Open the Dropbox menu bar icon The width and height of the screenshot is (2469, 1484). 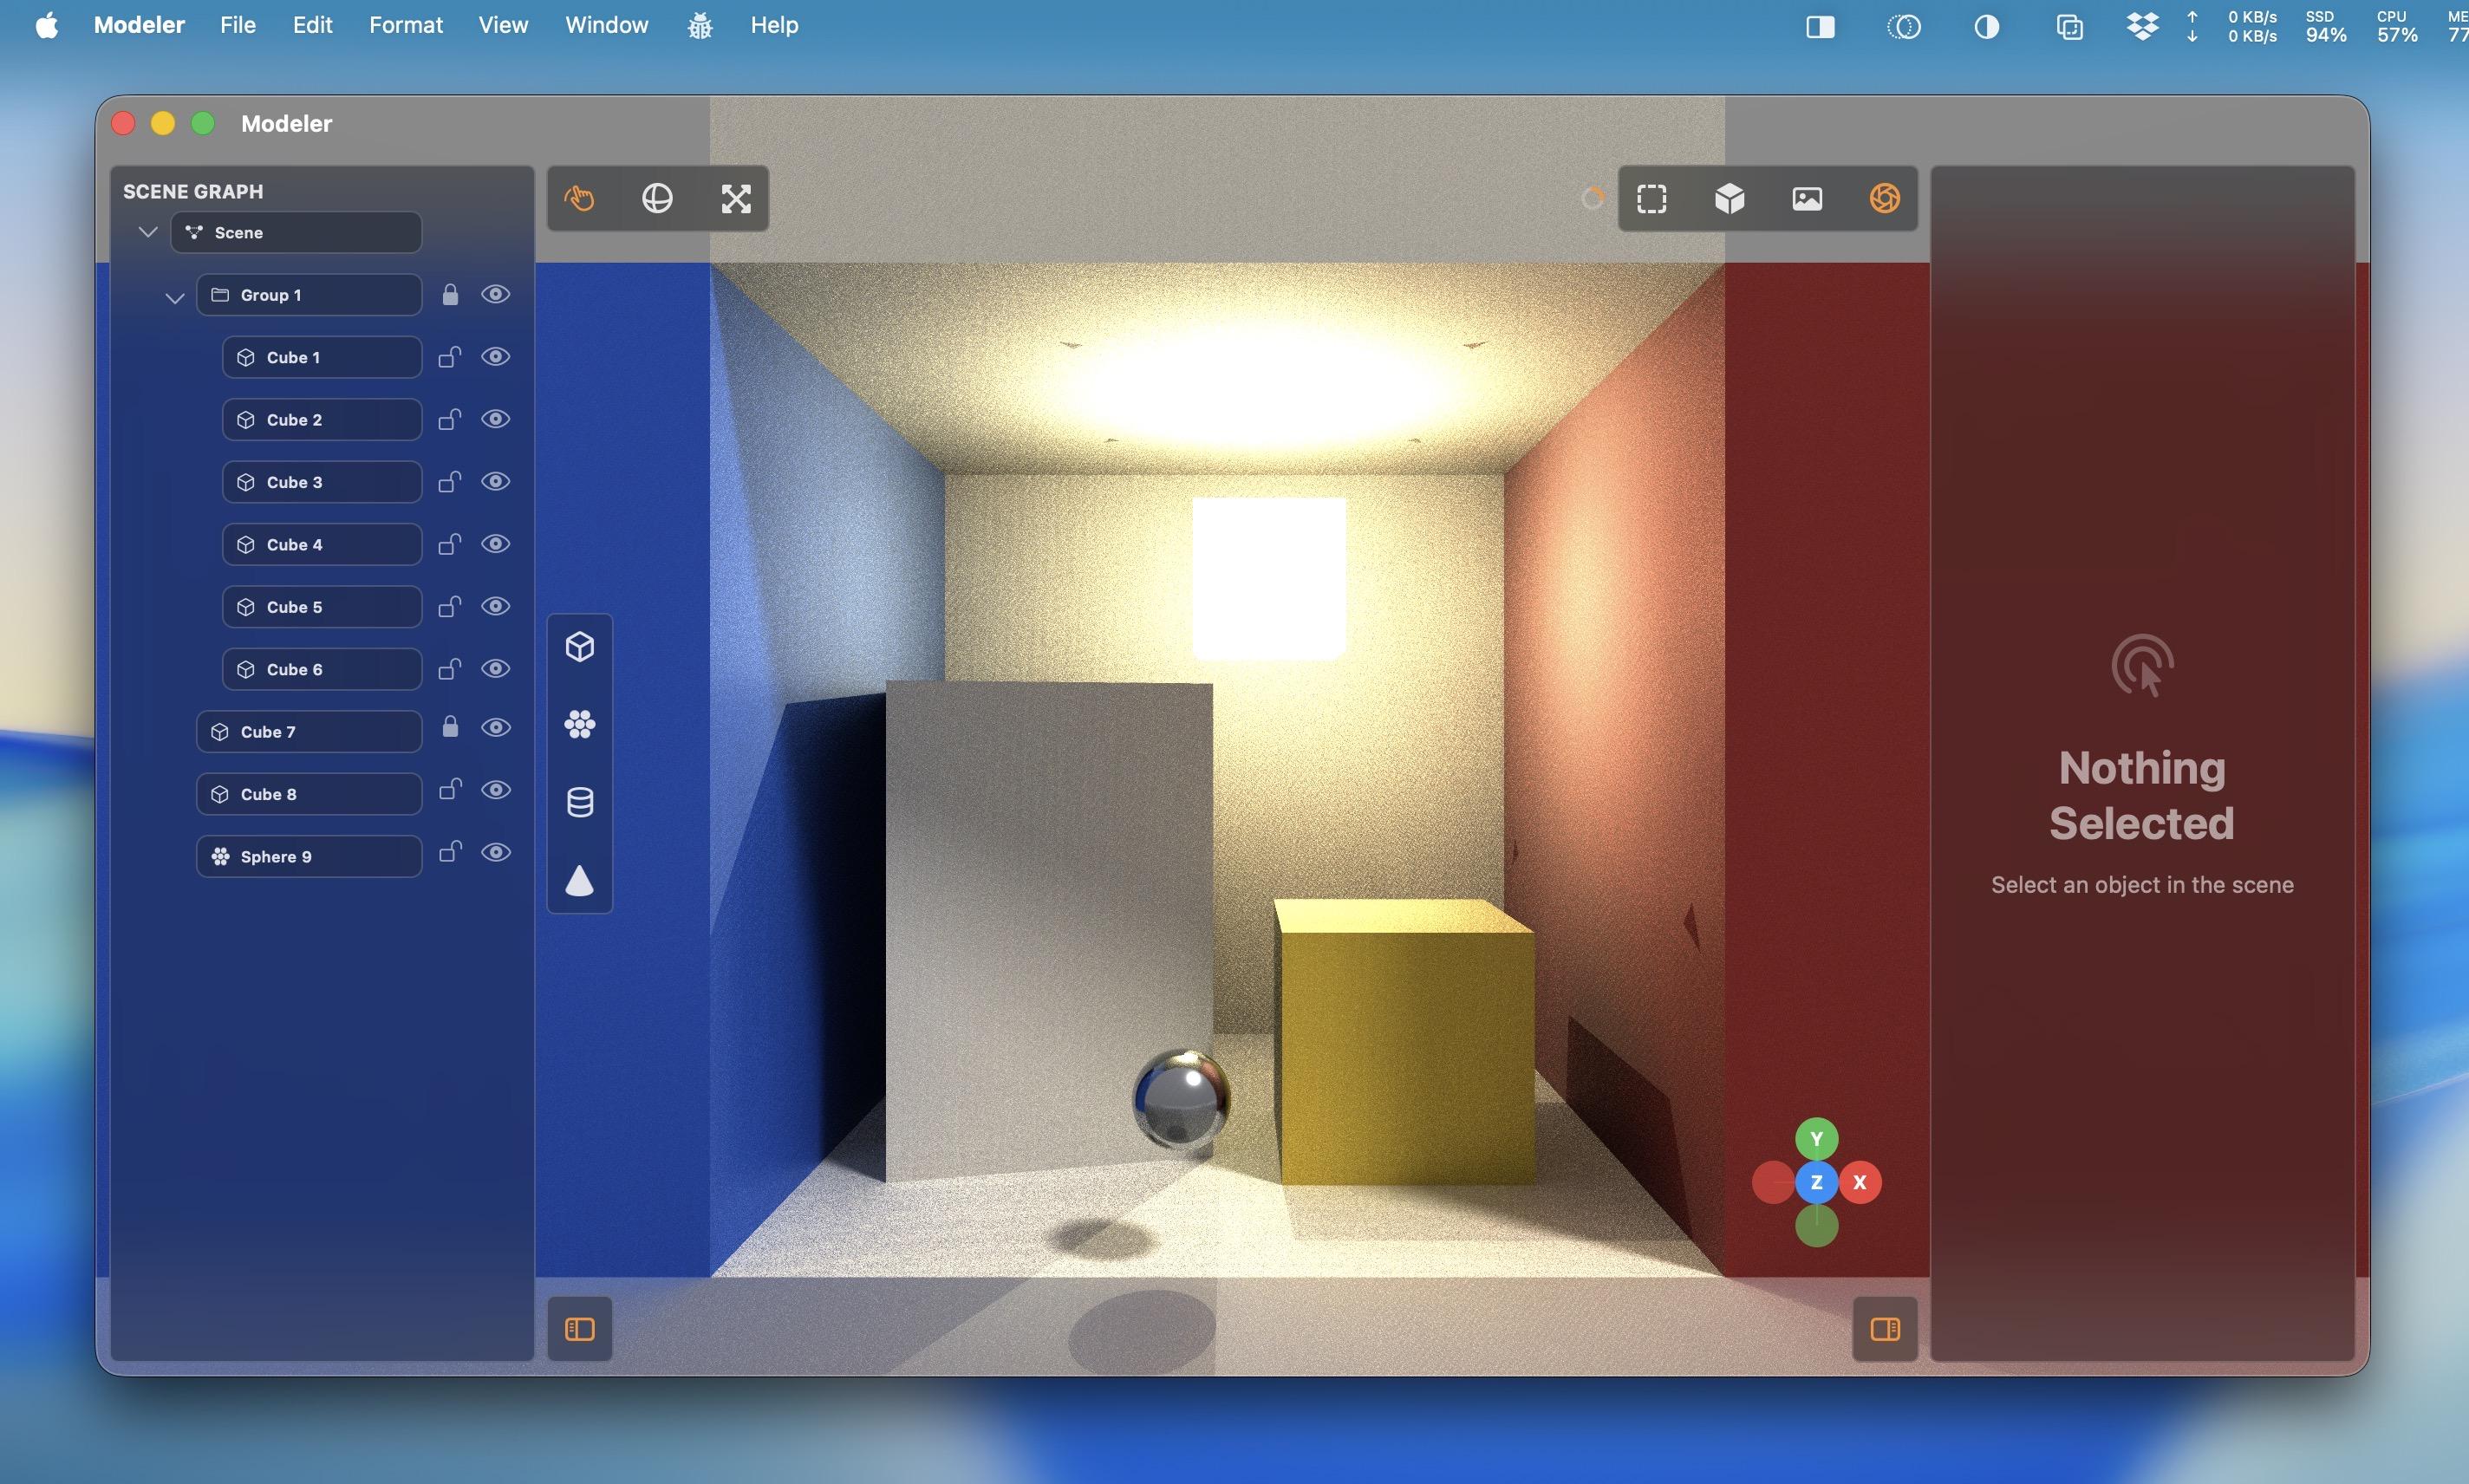(x=2142, y=25)
